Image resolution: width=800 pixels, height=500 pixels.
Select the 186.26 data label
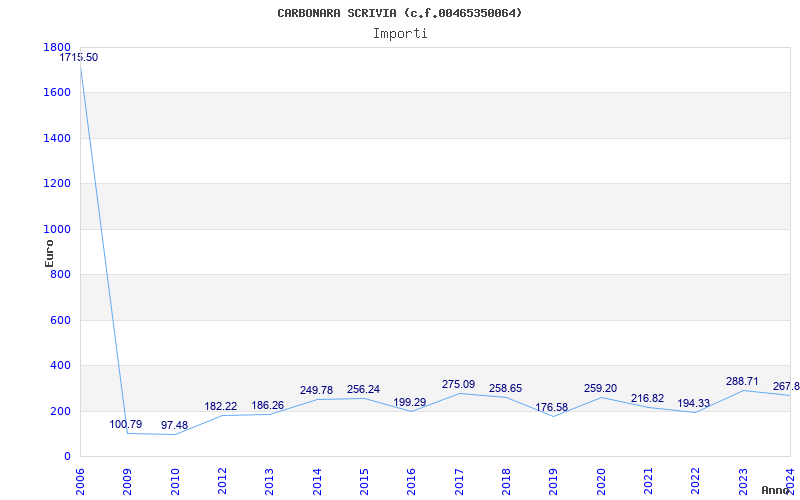coord(268,406)
